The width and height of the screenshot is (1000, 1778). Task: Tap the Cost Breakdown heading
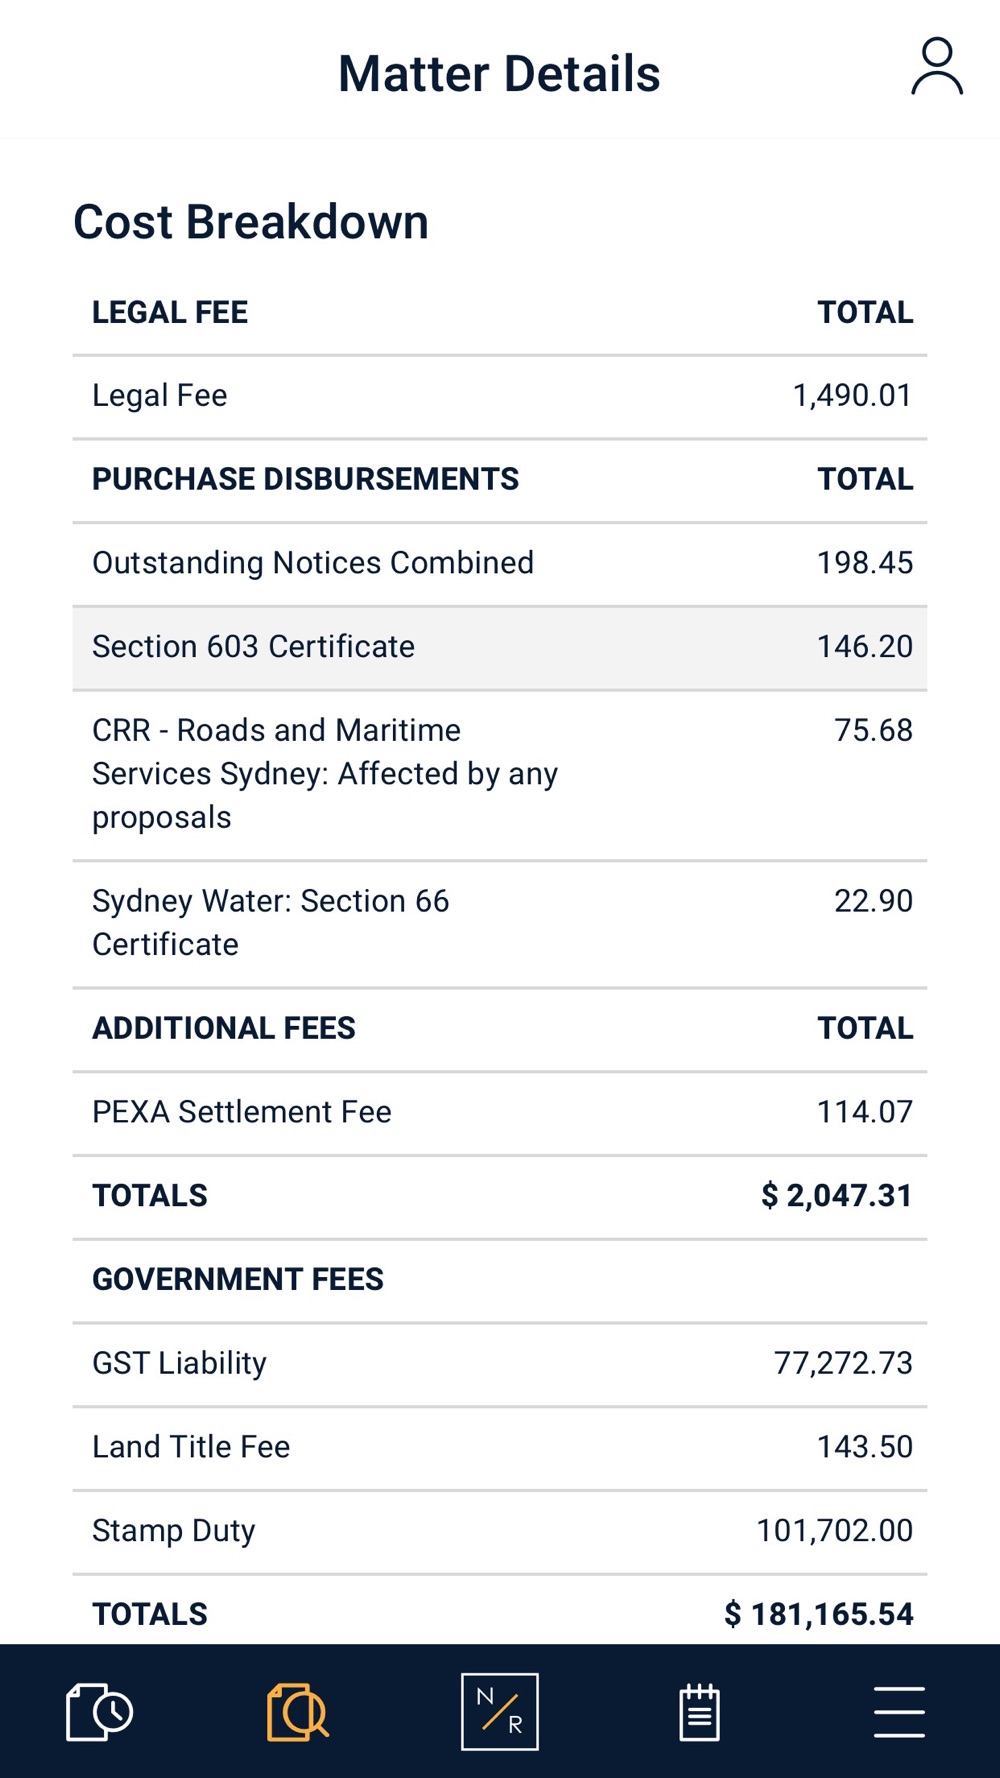[x=251, y=222]
